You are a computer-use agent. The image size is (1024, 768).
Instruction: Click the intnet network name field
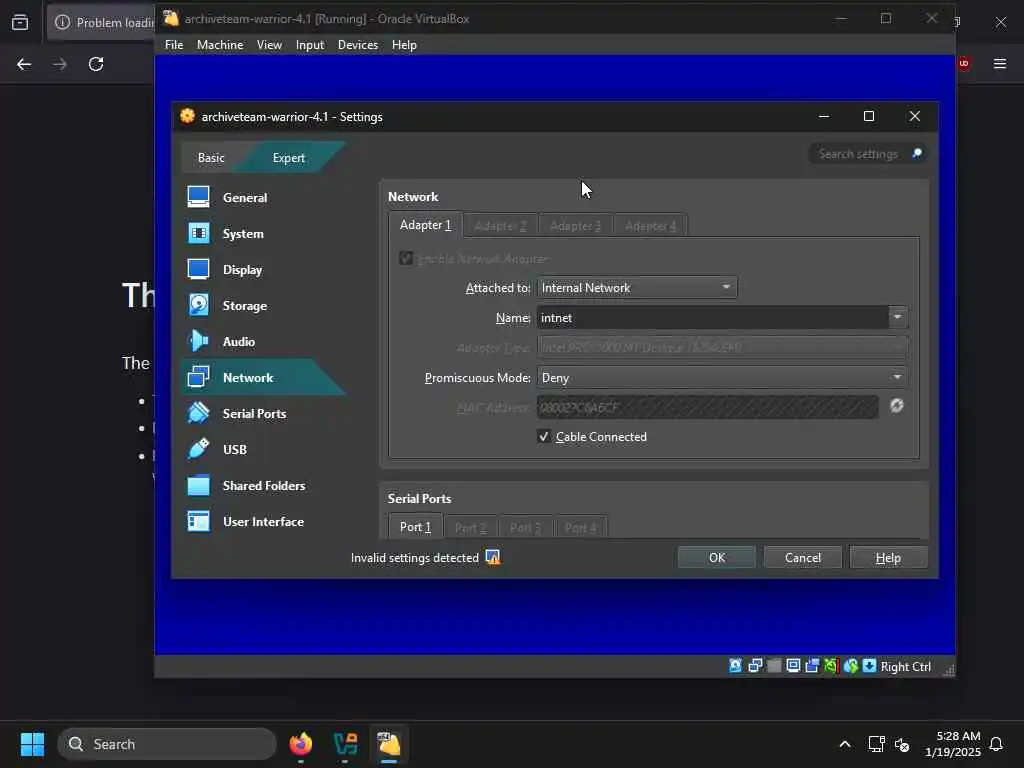pyautogui.click(x=712, y=317)
